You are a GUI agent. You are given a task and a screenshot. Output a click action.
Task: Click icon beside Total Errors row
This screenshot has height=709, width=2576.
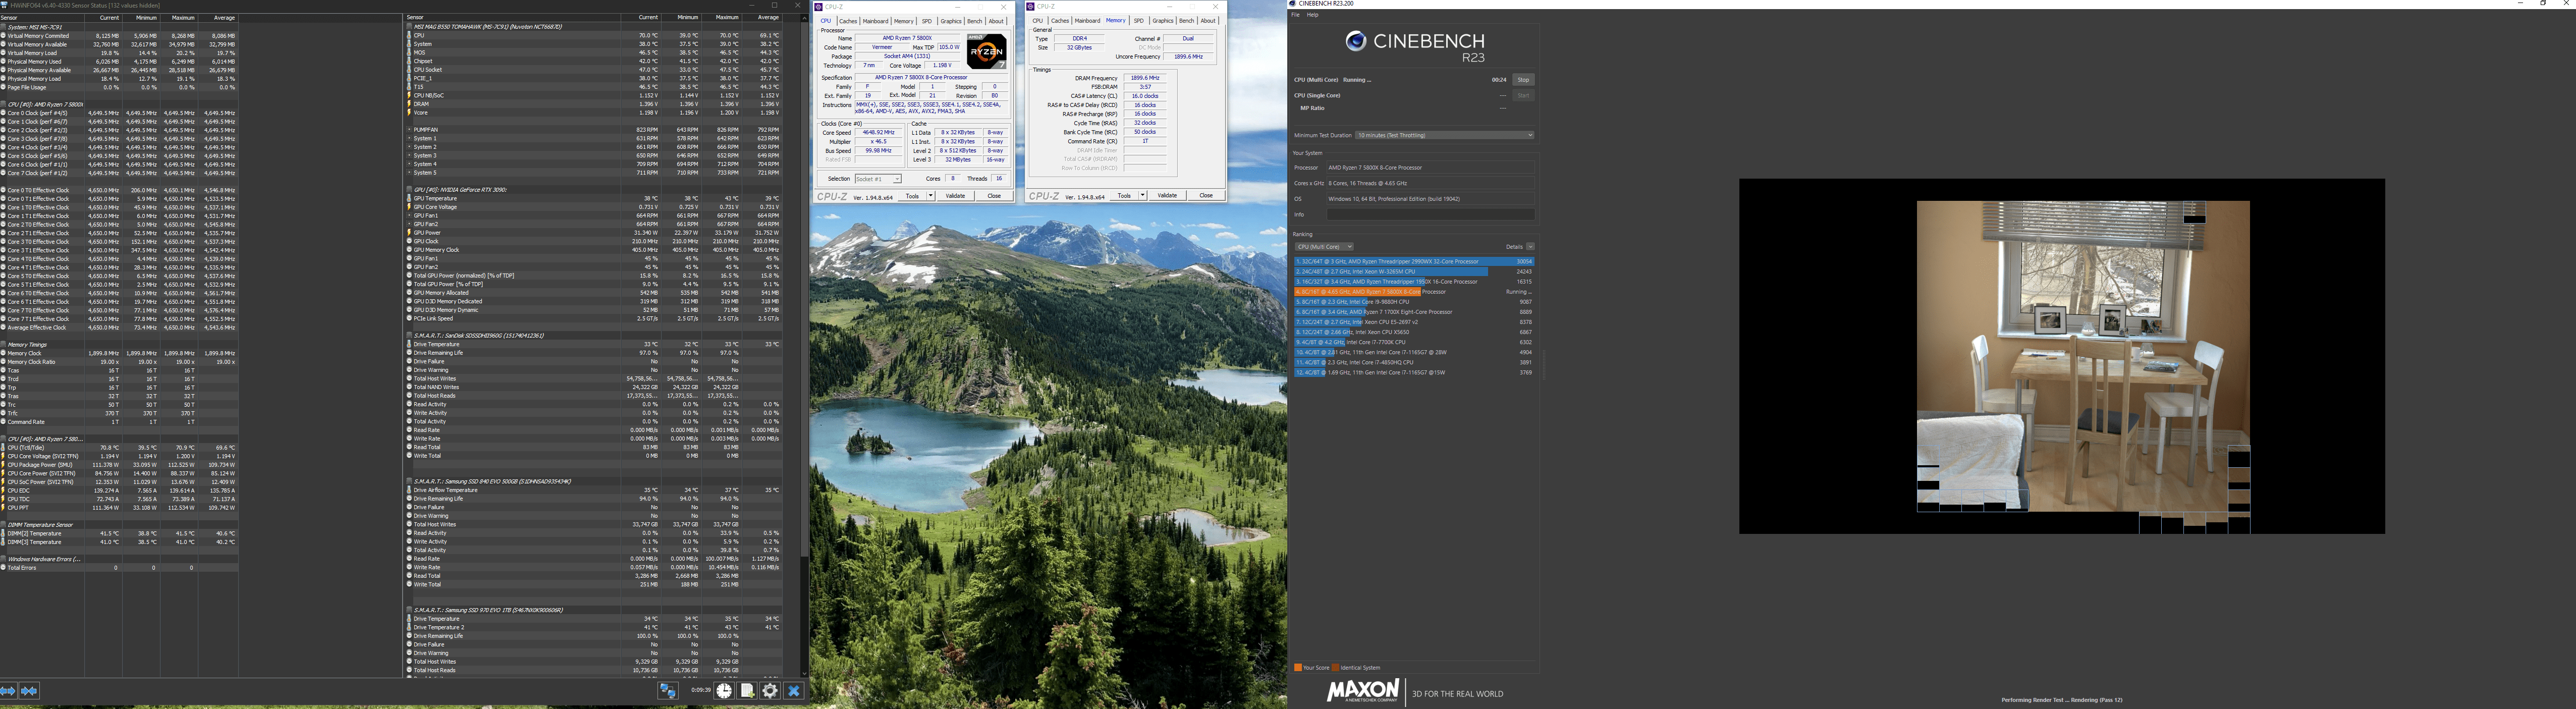4,568
